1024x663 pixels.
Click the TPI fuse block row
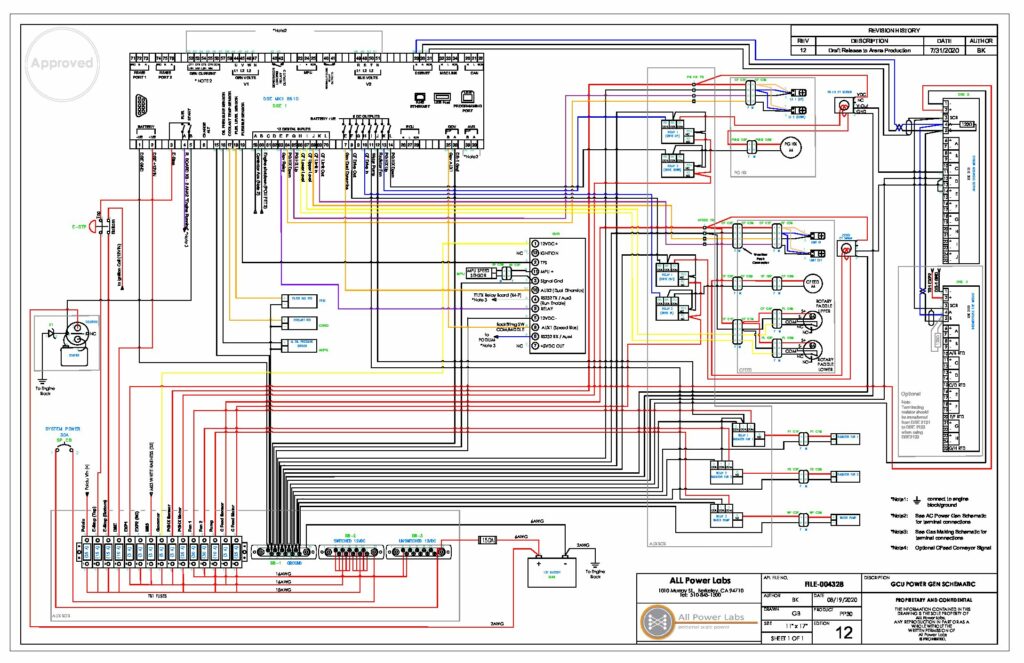click(x=161, y=552)
